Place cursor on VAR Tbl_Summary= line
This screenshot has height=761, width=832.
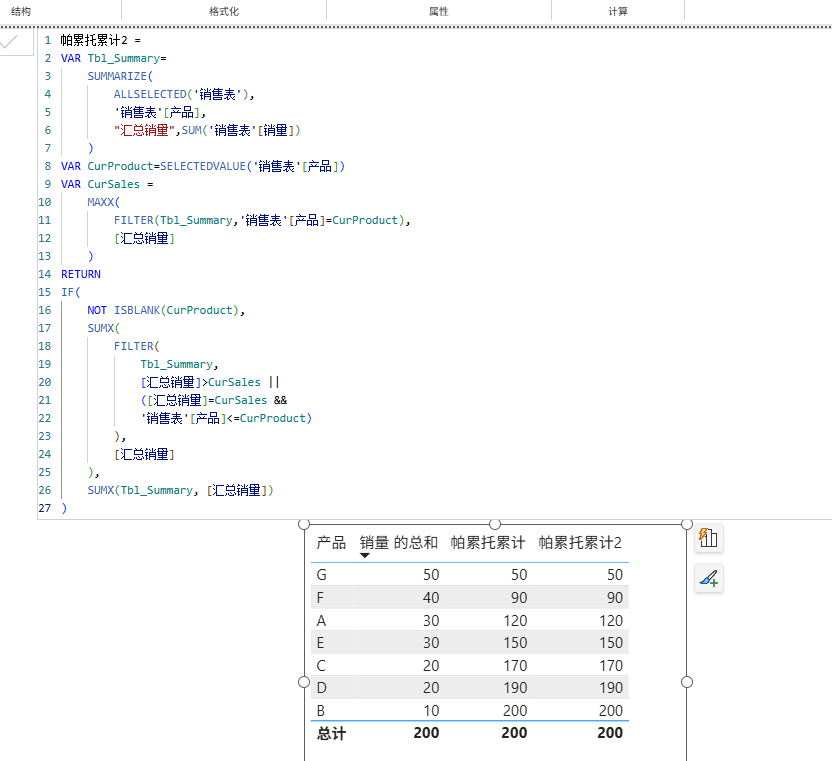tap(114, 58)
